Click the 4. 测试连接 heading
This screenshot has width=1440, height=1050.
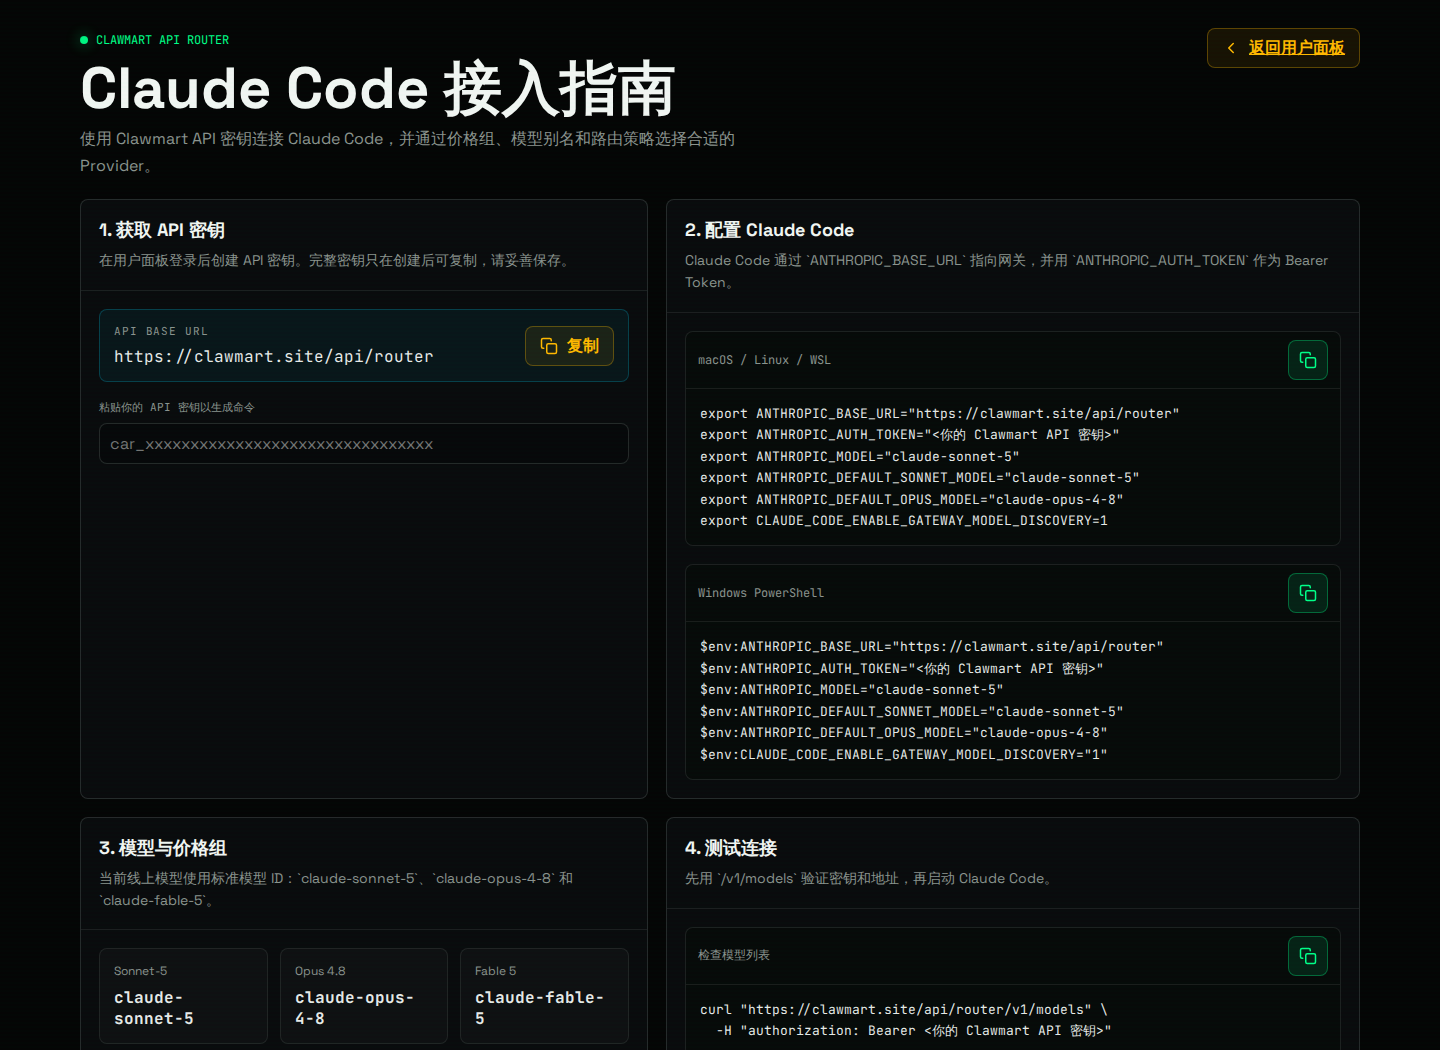(x=731, y=848)
